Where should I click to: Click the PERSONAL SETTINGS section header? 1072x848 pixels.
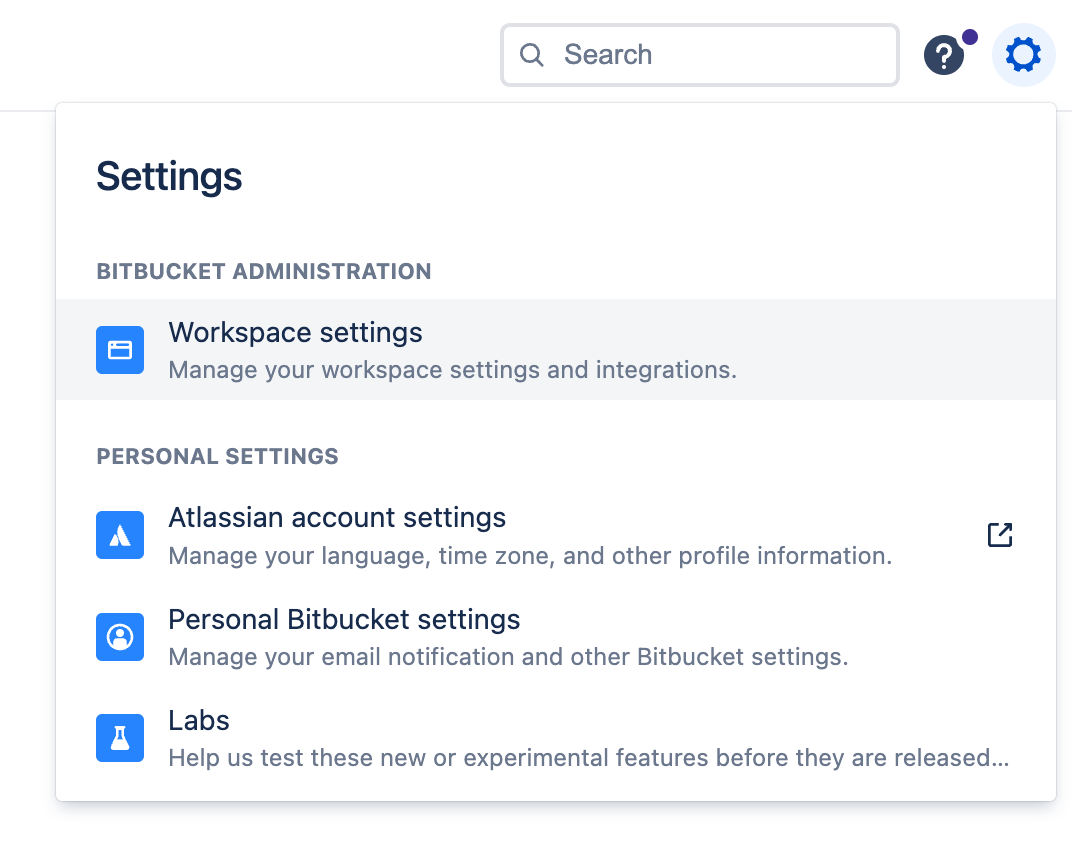click(217, 456)
